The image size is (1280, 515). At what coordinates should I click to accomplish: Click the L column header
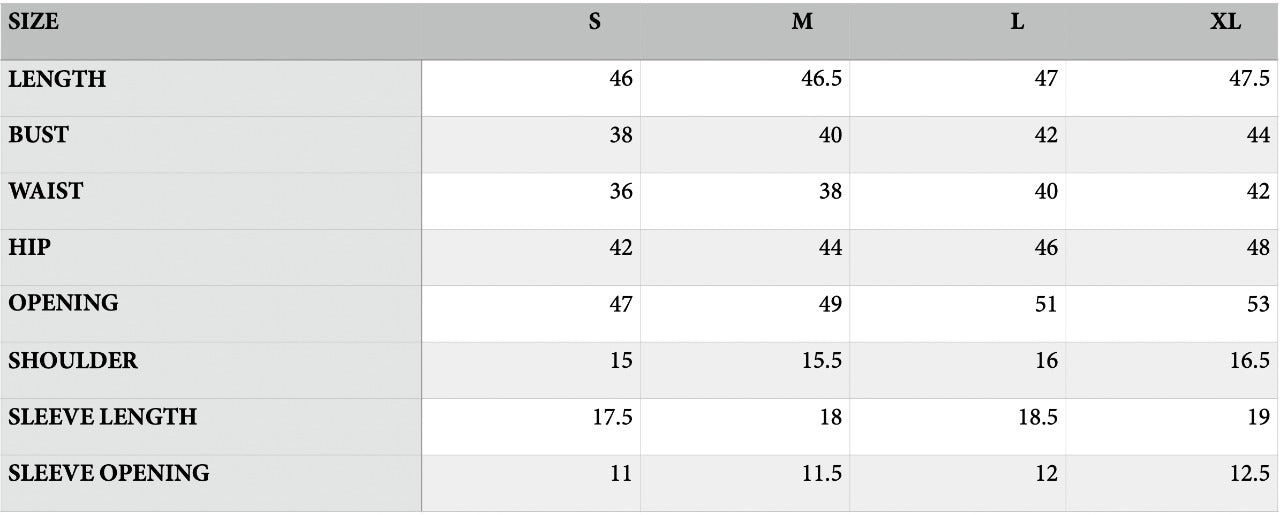(1017, 23)
